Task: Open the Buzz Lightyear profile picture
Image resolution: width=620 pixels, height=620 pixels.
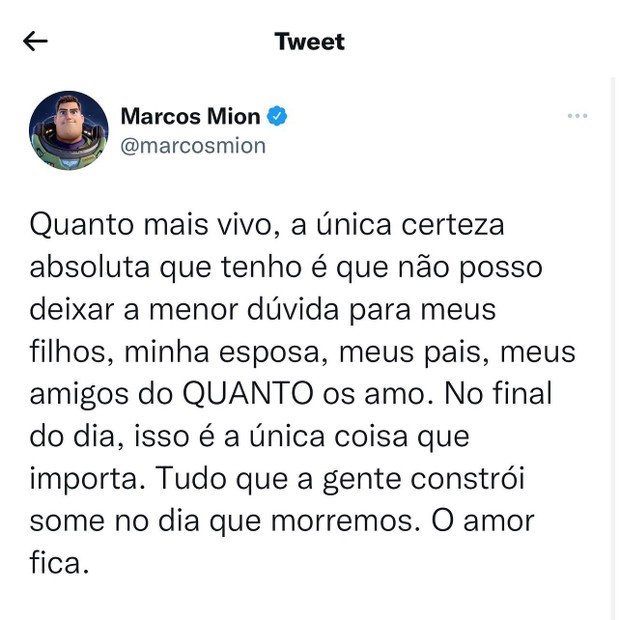Action: pos(69,130)
